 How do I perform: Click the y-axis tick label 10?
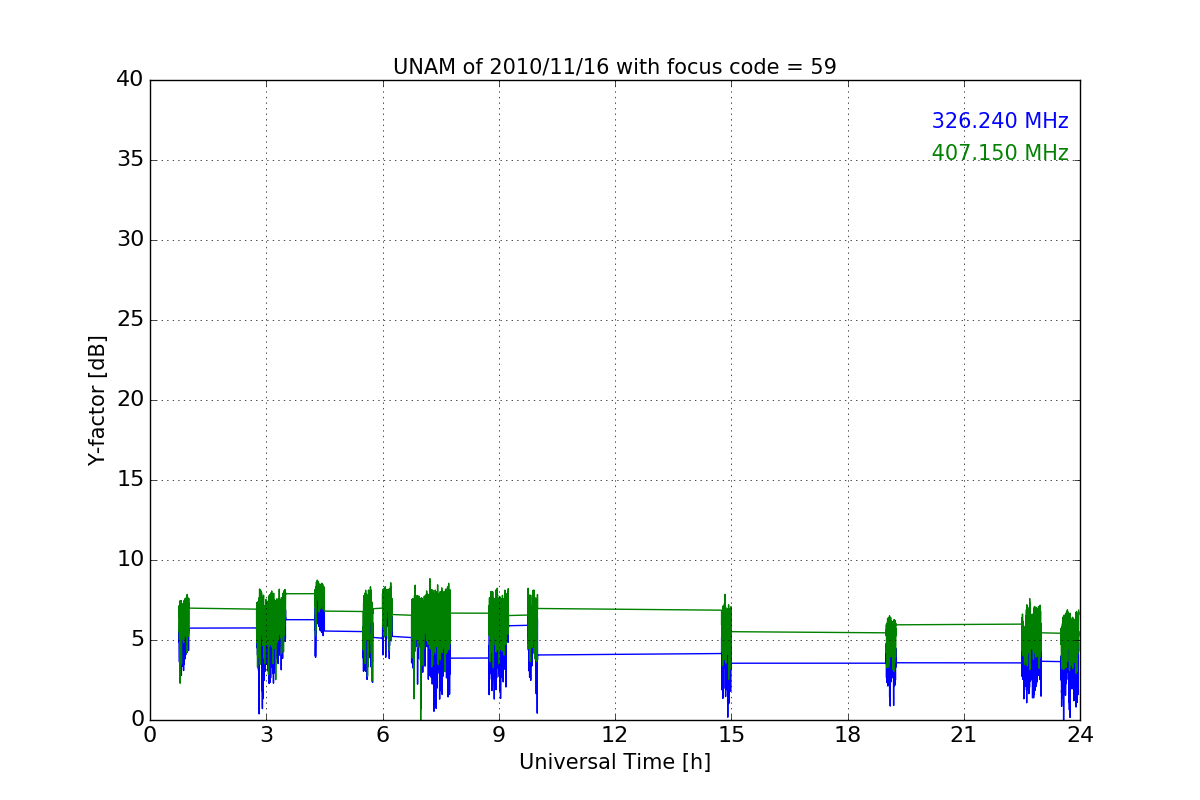130,560
